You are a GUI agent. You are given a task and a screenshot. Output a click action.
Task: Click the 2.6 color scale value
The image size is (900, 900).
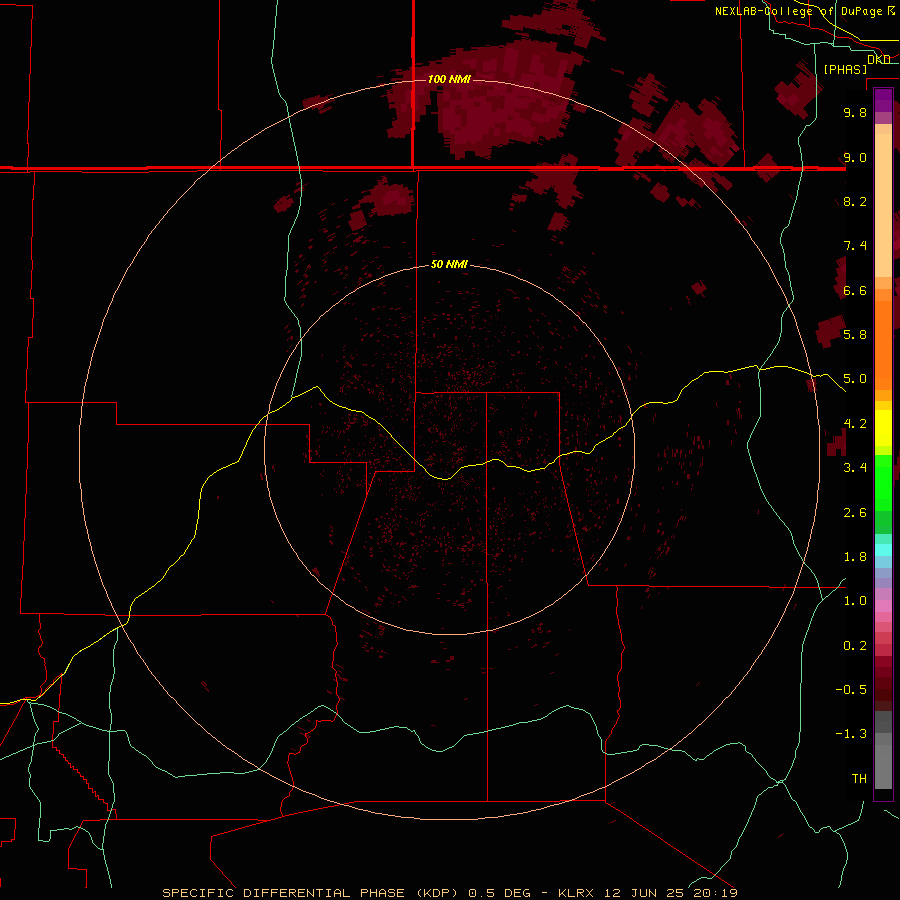coord(855,512)
